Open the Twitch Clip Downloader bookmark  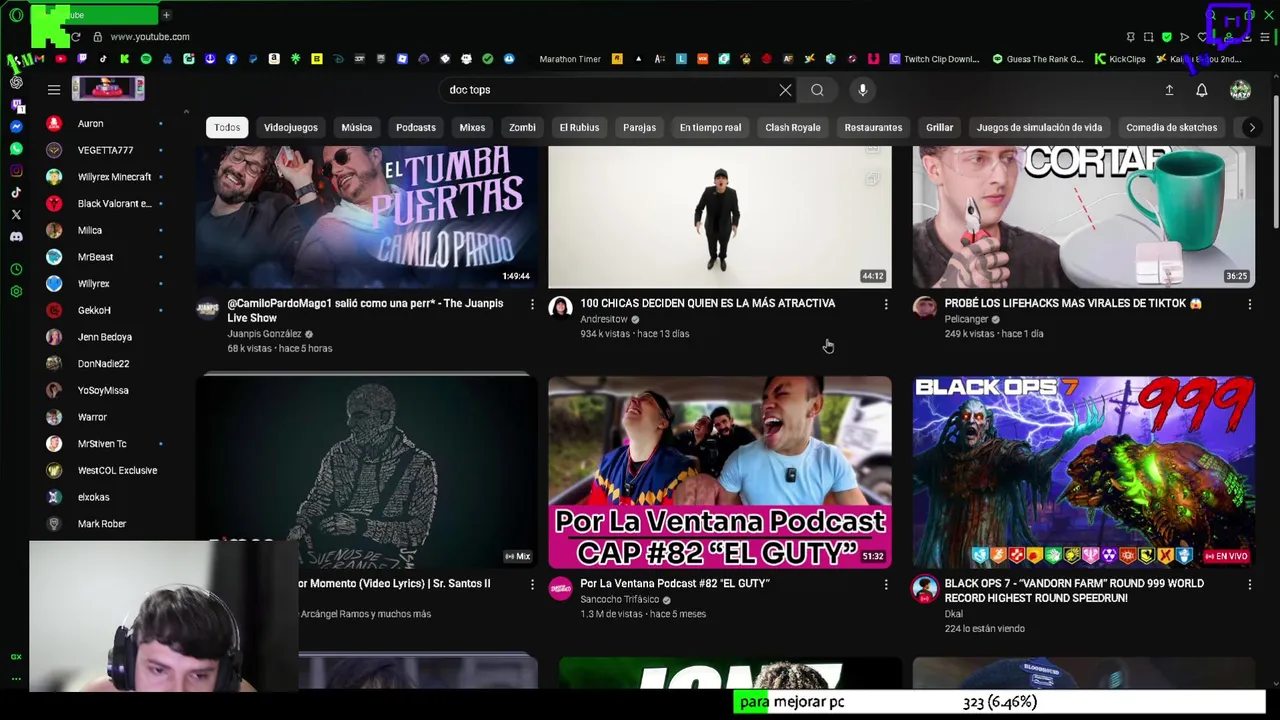tap(934, 59)
